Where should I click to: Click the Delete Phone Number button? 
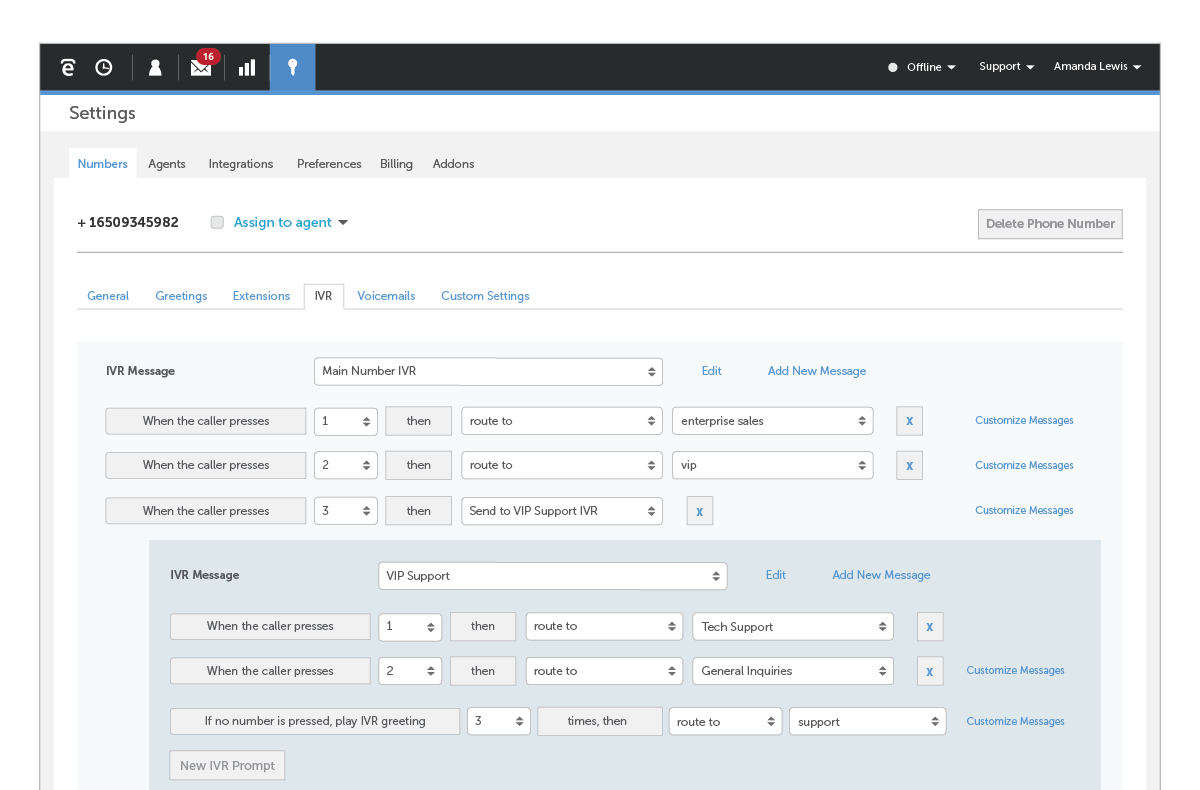(1050, 224)
